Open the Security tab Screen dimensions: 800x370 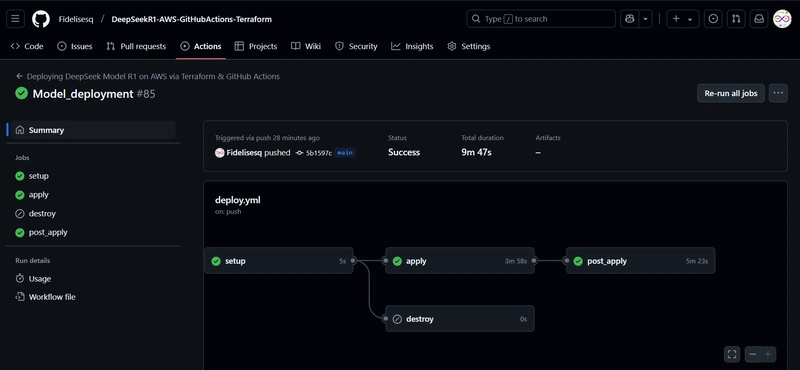pyautogui.click(x=356, y=46)
